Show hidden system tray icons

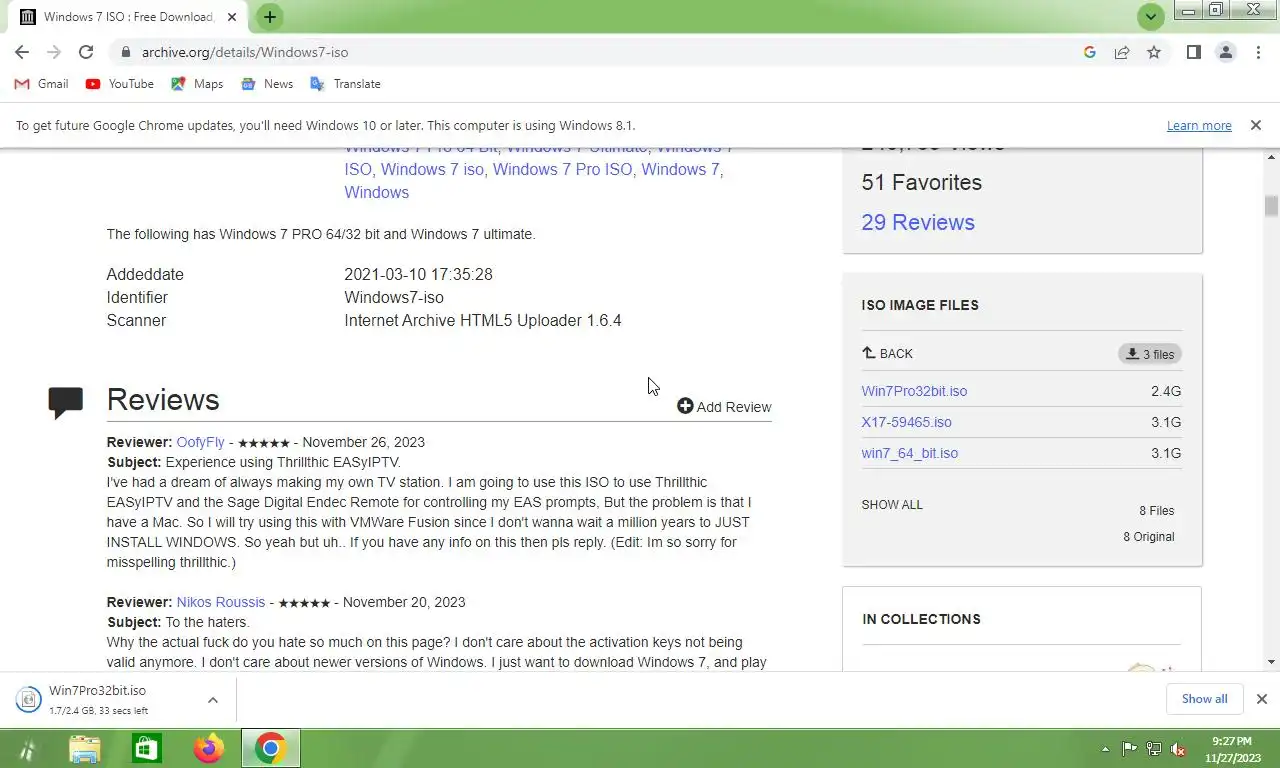1105,749
